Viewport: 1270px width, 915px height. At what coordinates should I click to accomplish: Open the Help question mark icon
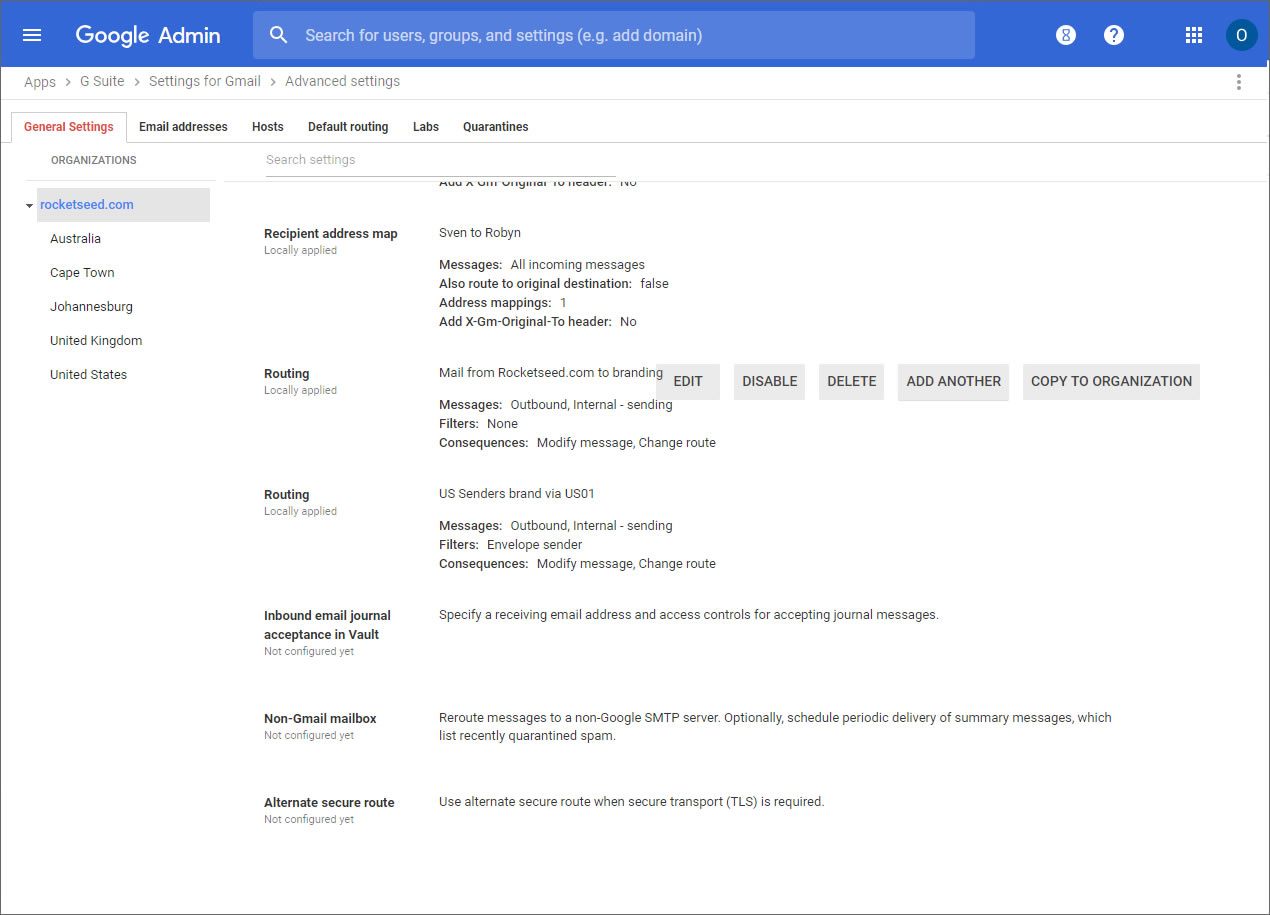(1114, 35)
